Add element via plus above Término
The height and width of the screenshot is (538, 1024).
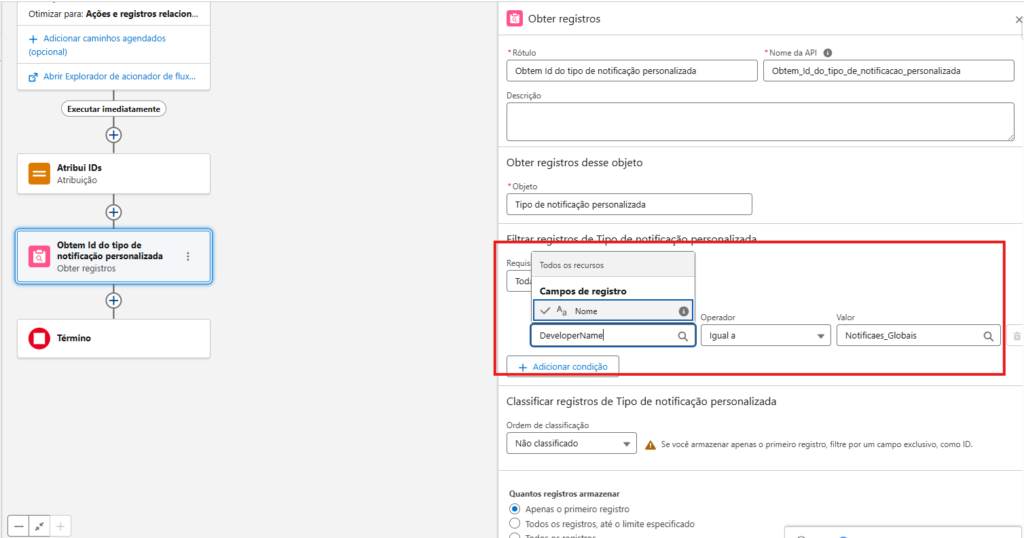[x=114, y=300]
